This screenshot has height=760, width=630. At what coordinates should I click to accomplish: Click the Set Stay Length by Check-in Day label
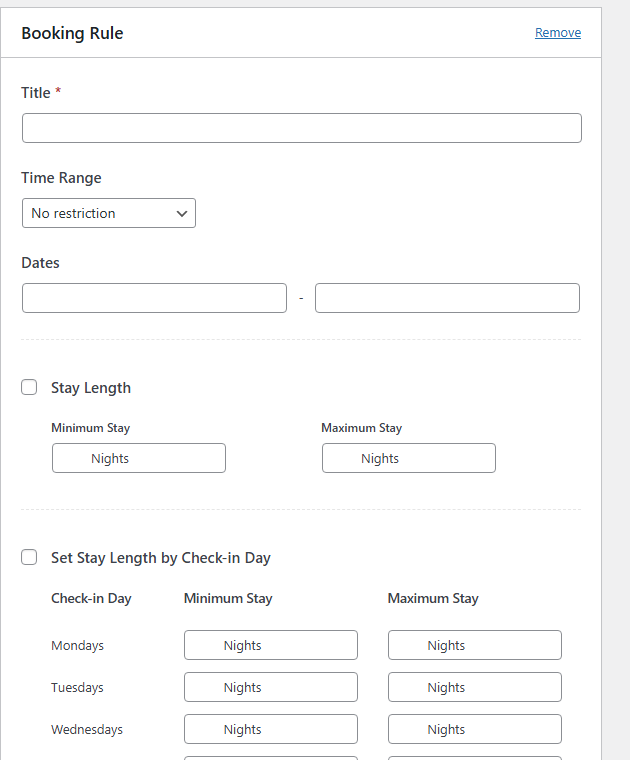(161, 558)
